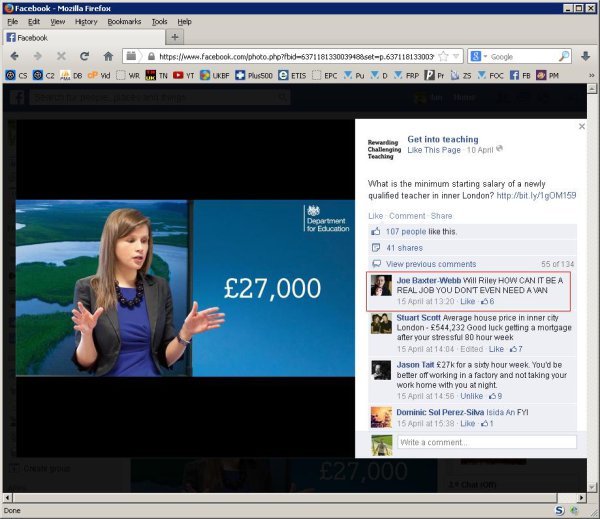Open the Downloads arrow in toolbar
Viewport: 600px width, 519px height.
click(x=586, y=57)
